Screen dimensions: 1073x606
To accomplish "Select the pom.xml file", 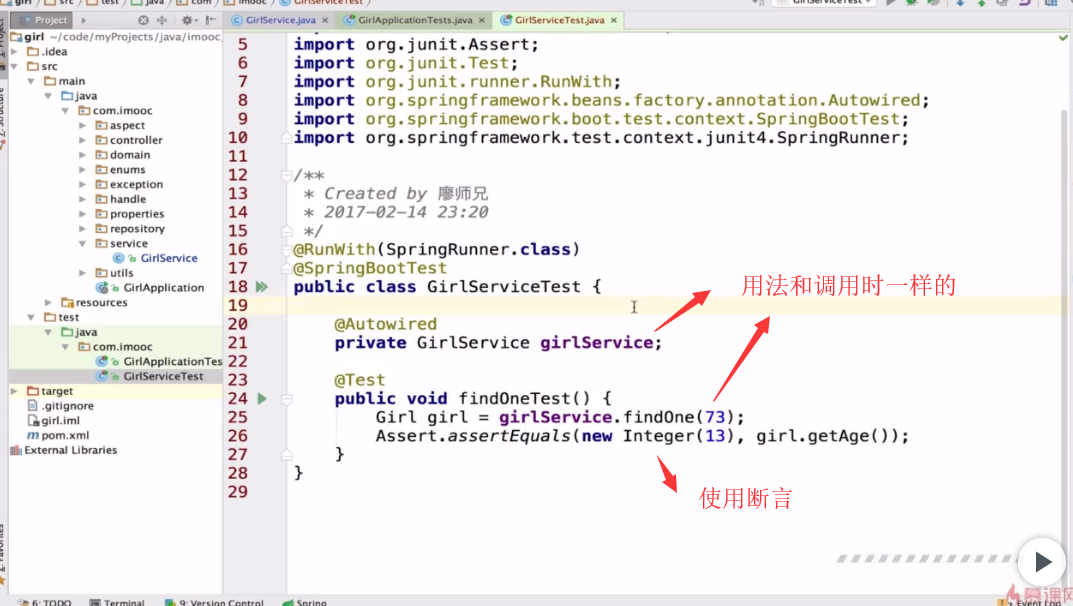I will click(x=65, y=435).
